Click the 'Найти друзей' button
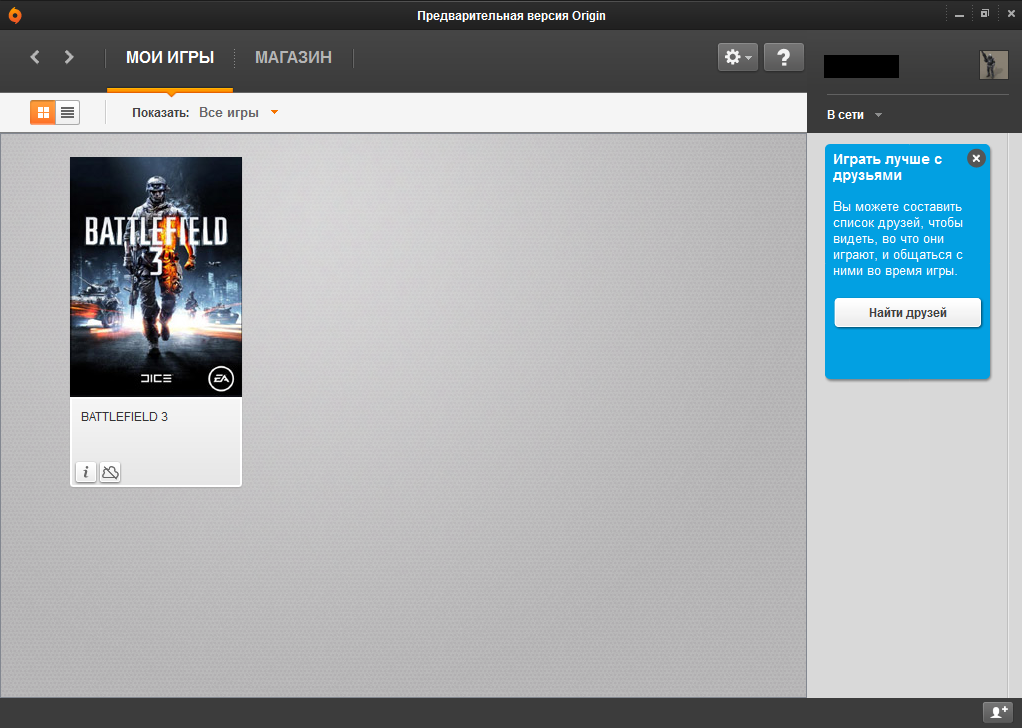 coord(907,313)
